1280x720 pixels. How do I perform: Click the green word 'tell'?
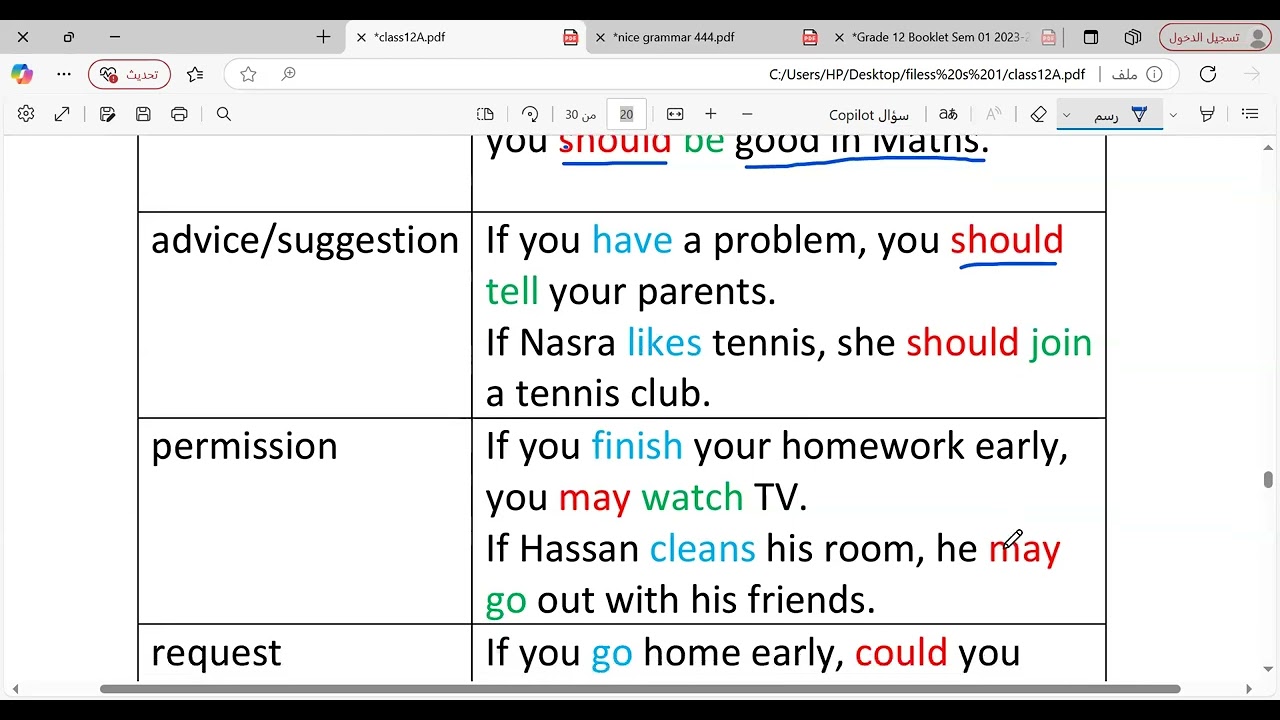[512, 291]
